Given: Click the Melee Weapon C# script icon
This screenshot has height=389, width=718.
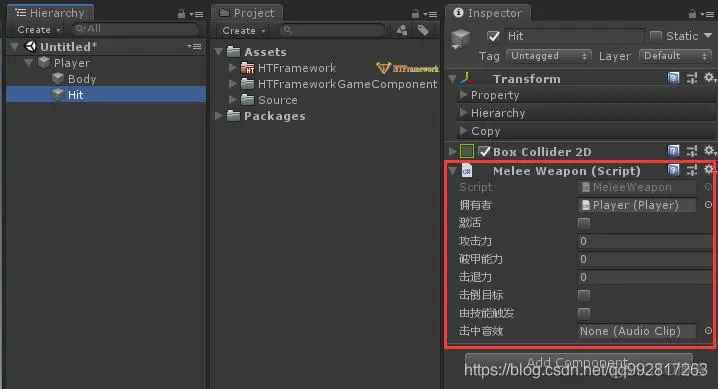Looking at the screenshot, I should point(467,171).
